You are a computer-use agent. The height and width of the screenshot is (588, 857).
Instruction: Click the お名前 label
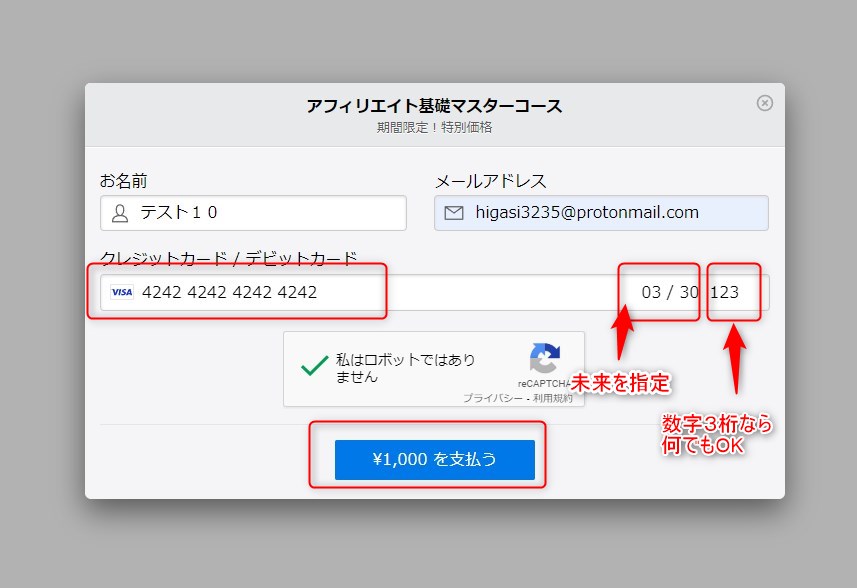coord(123,181)
